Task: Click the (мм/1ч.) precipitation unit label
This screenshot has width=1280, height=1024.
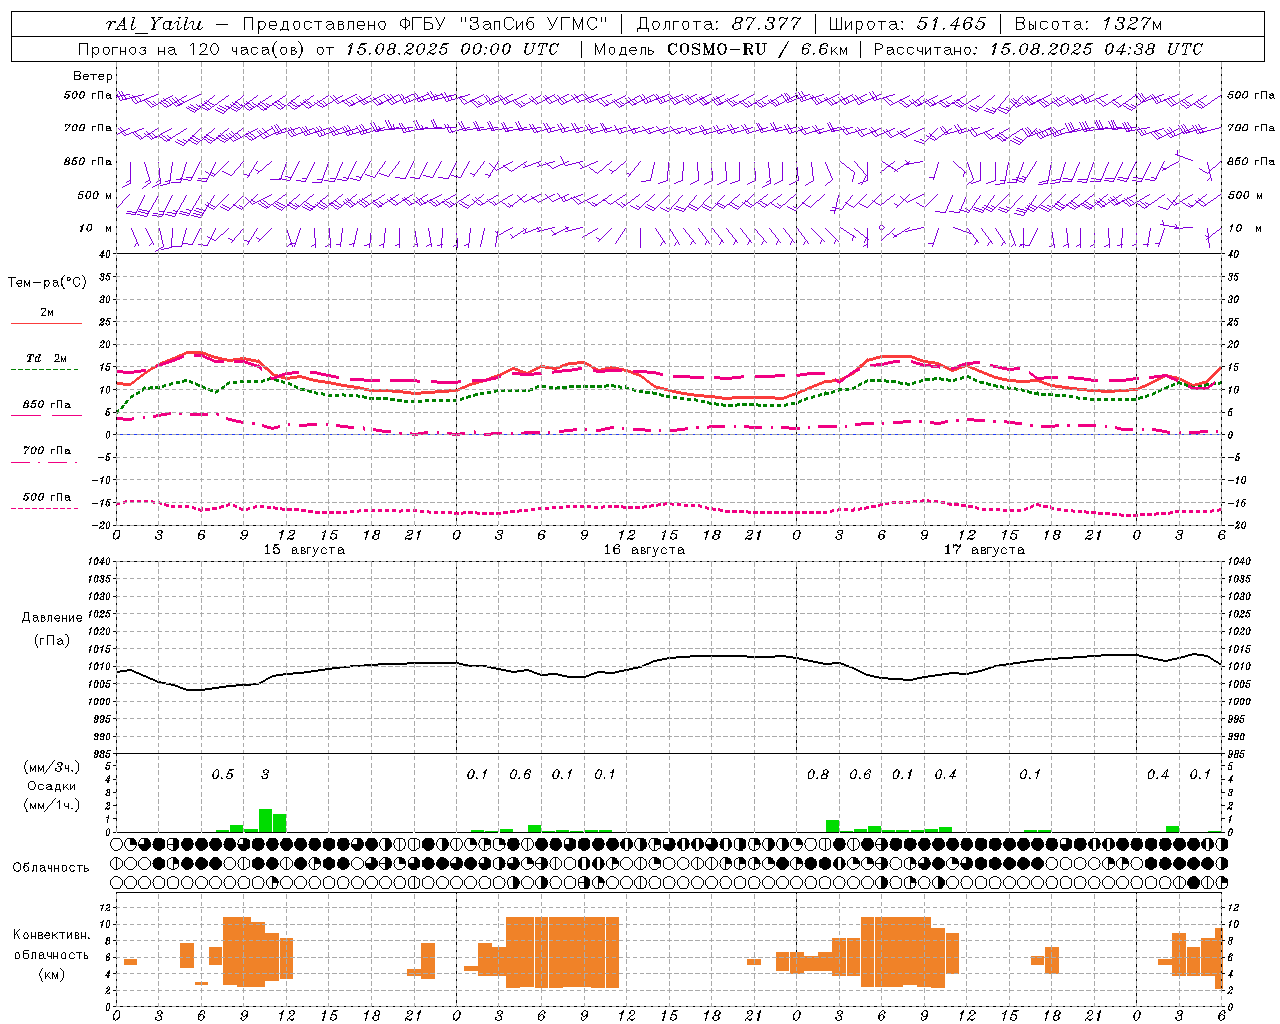Action: 52,805
